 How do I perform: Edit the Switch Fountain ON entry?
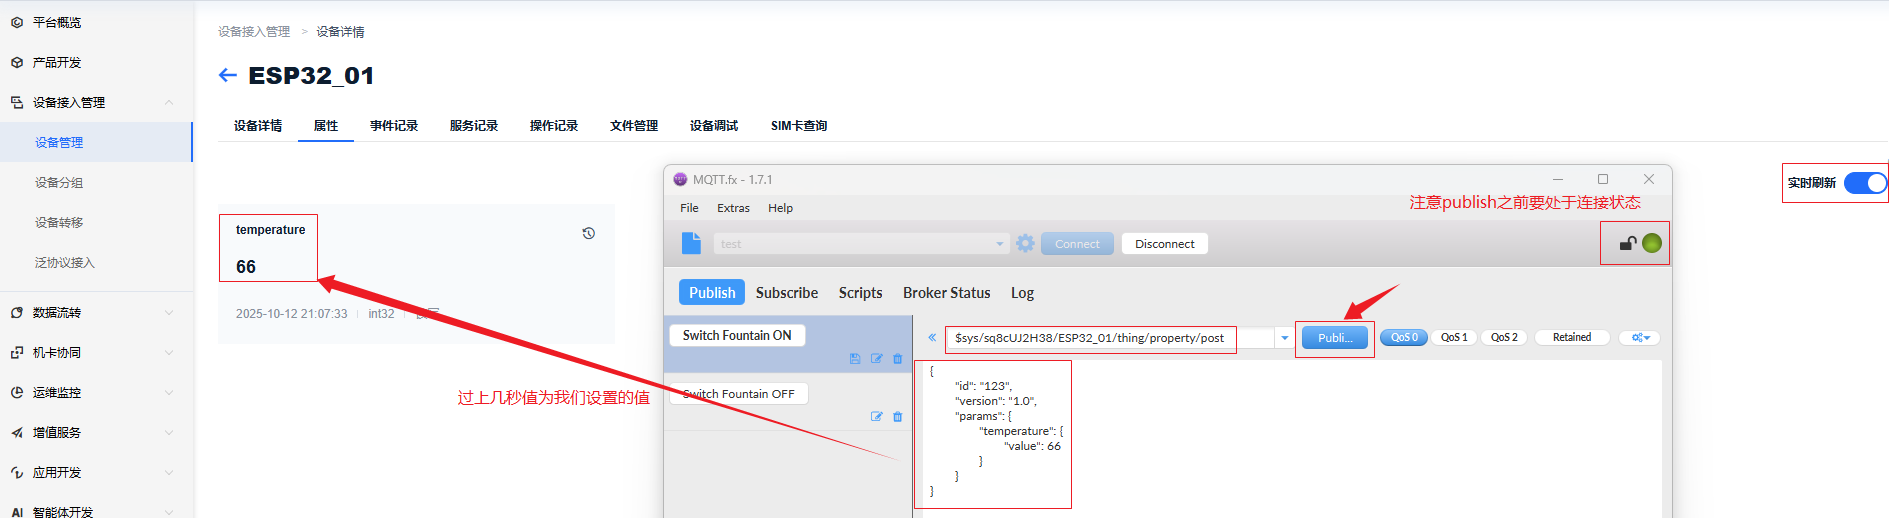coord(877,358)
